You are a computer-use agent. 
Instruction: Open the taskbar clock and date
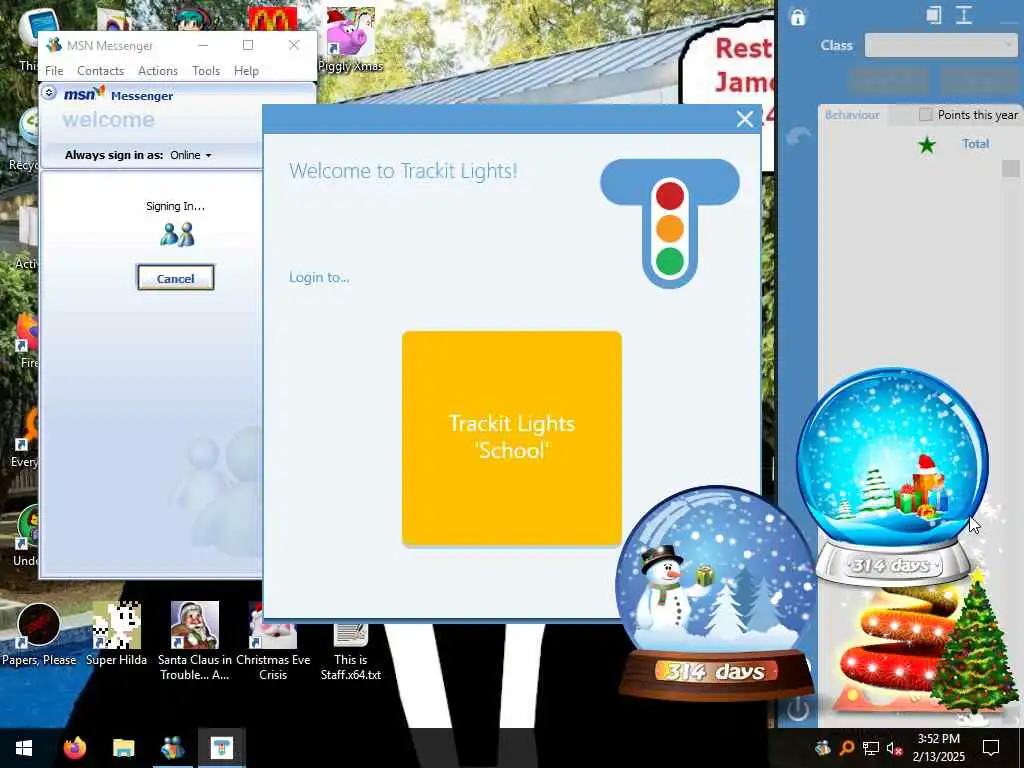pyautogui.click(x=938, y=748)
